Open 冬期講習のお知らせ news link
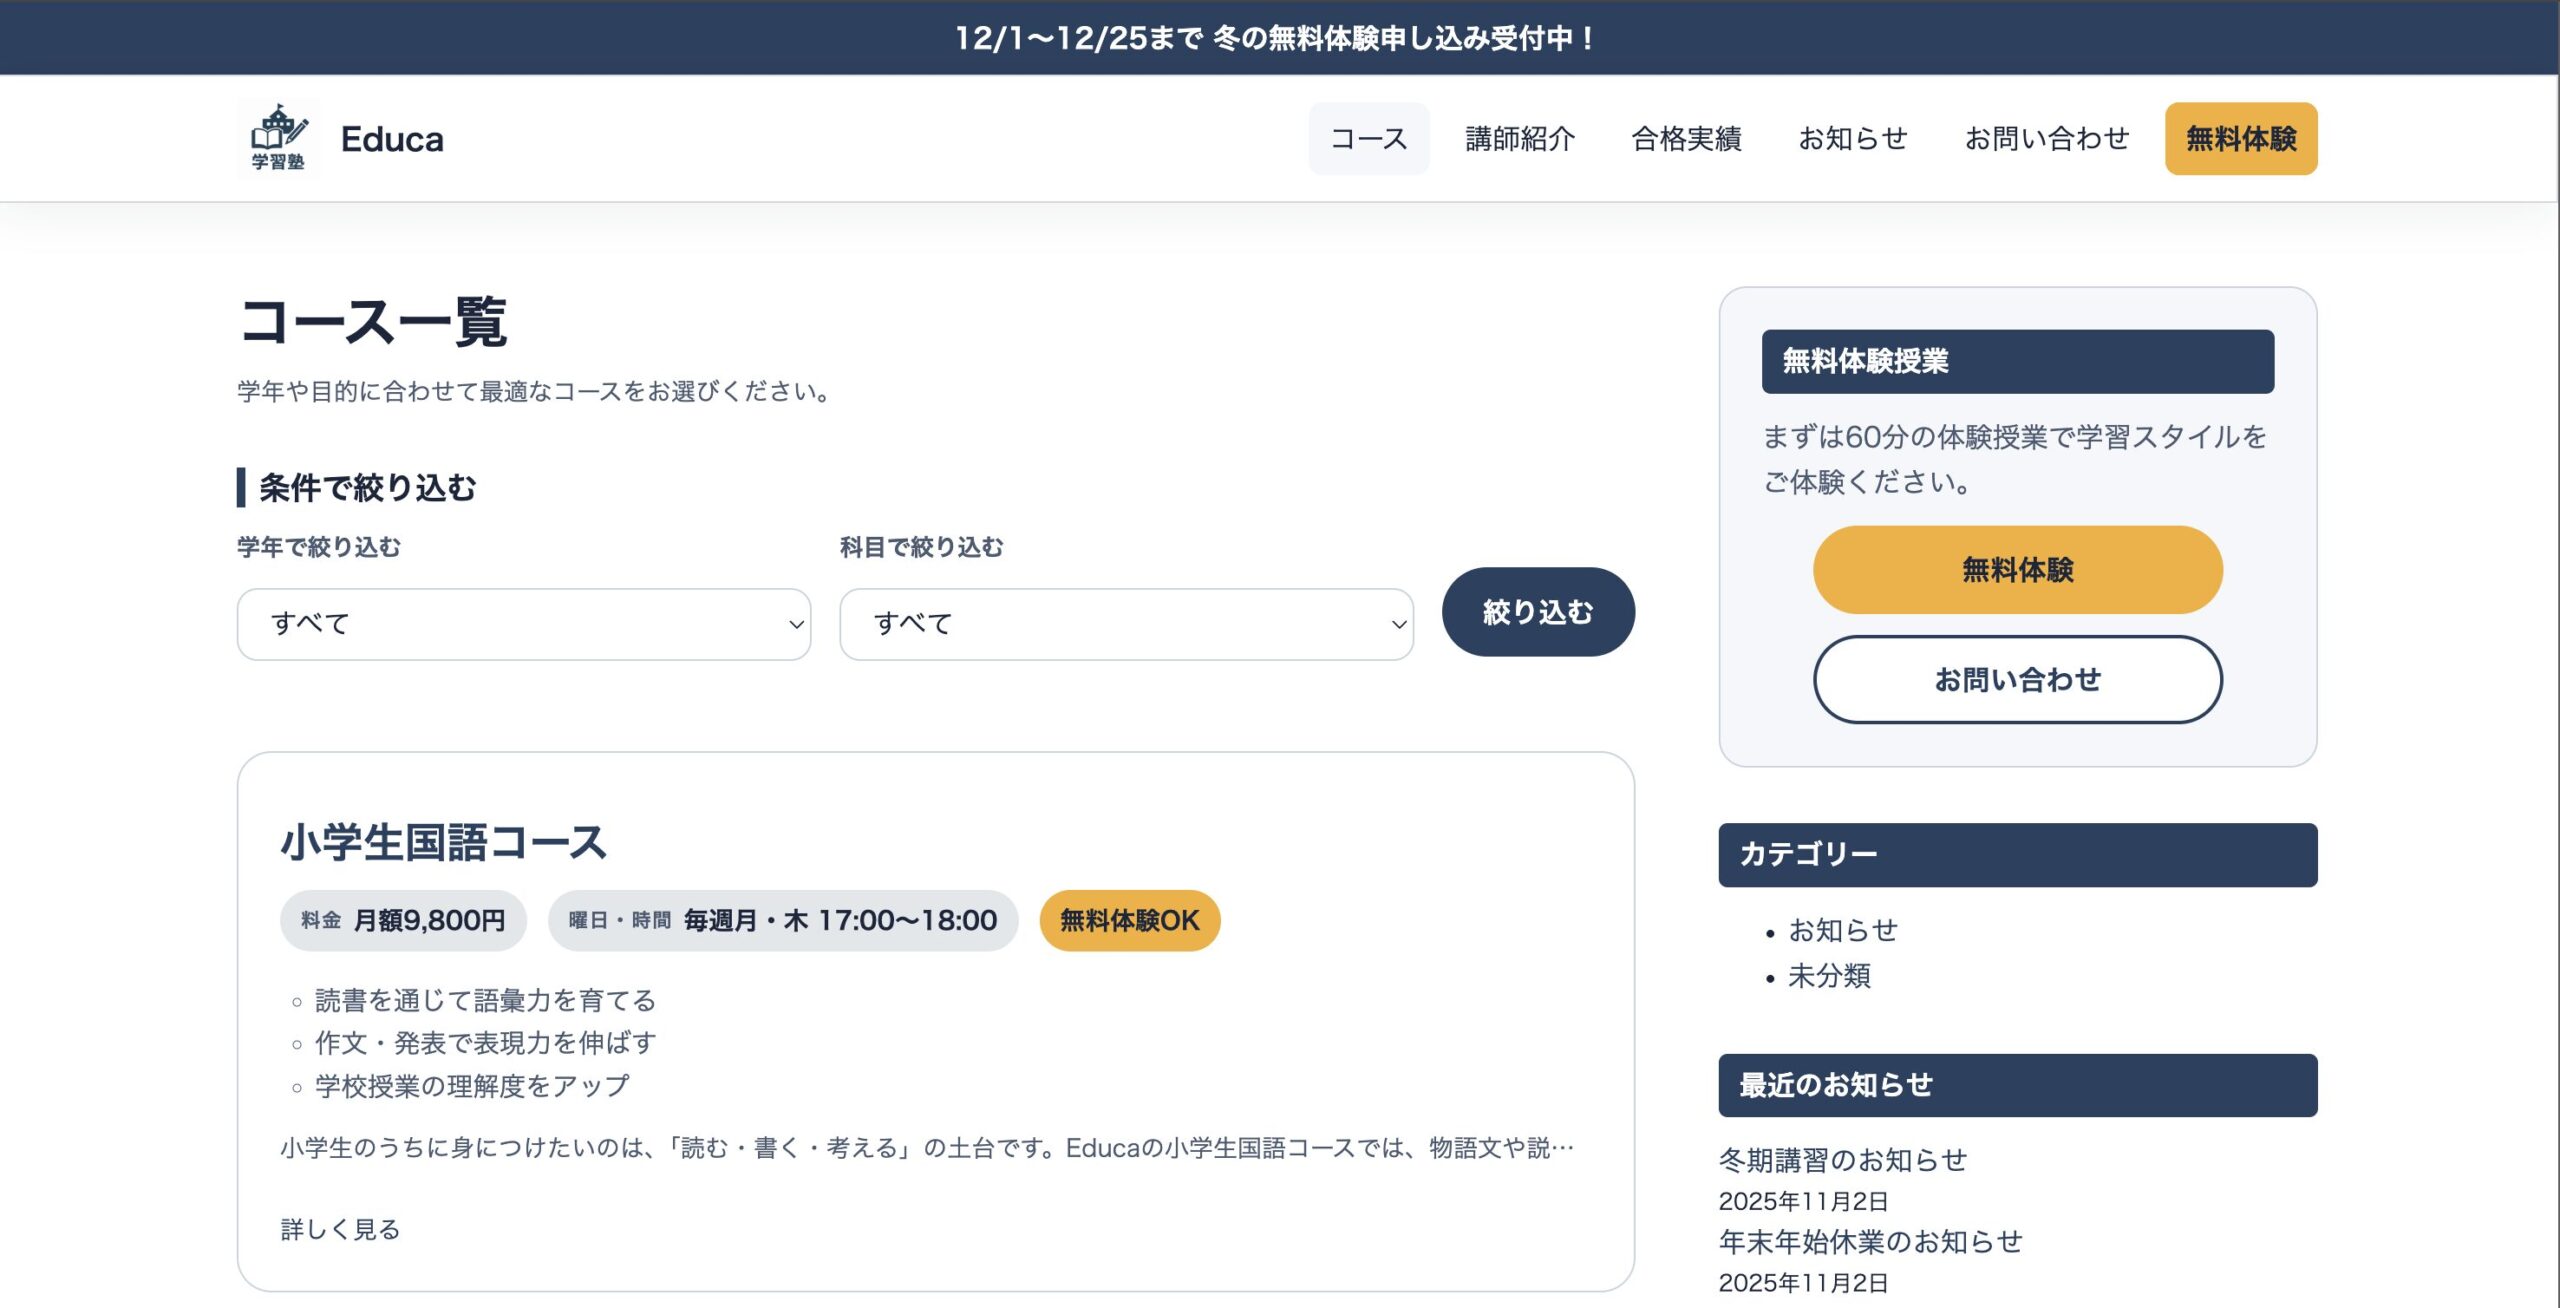The width and height of the screenshot is (2560, 1308). pos(1842,1160)
